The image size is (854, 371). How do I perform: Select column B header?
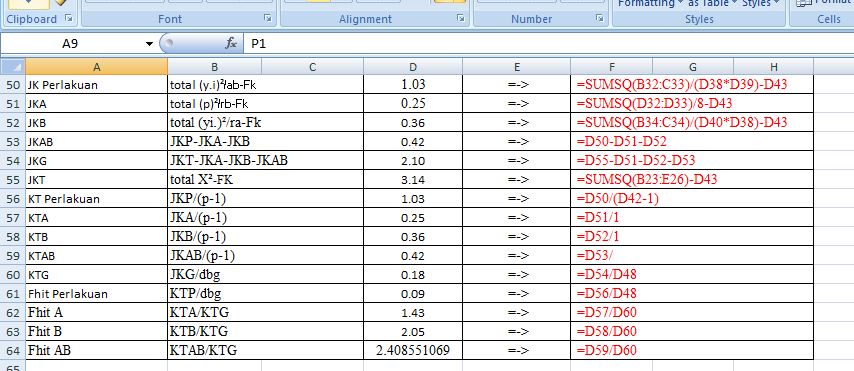click(x=215, y=67)
